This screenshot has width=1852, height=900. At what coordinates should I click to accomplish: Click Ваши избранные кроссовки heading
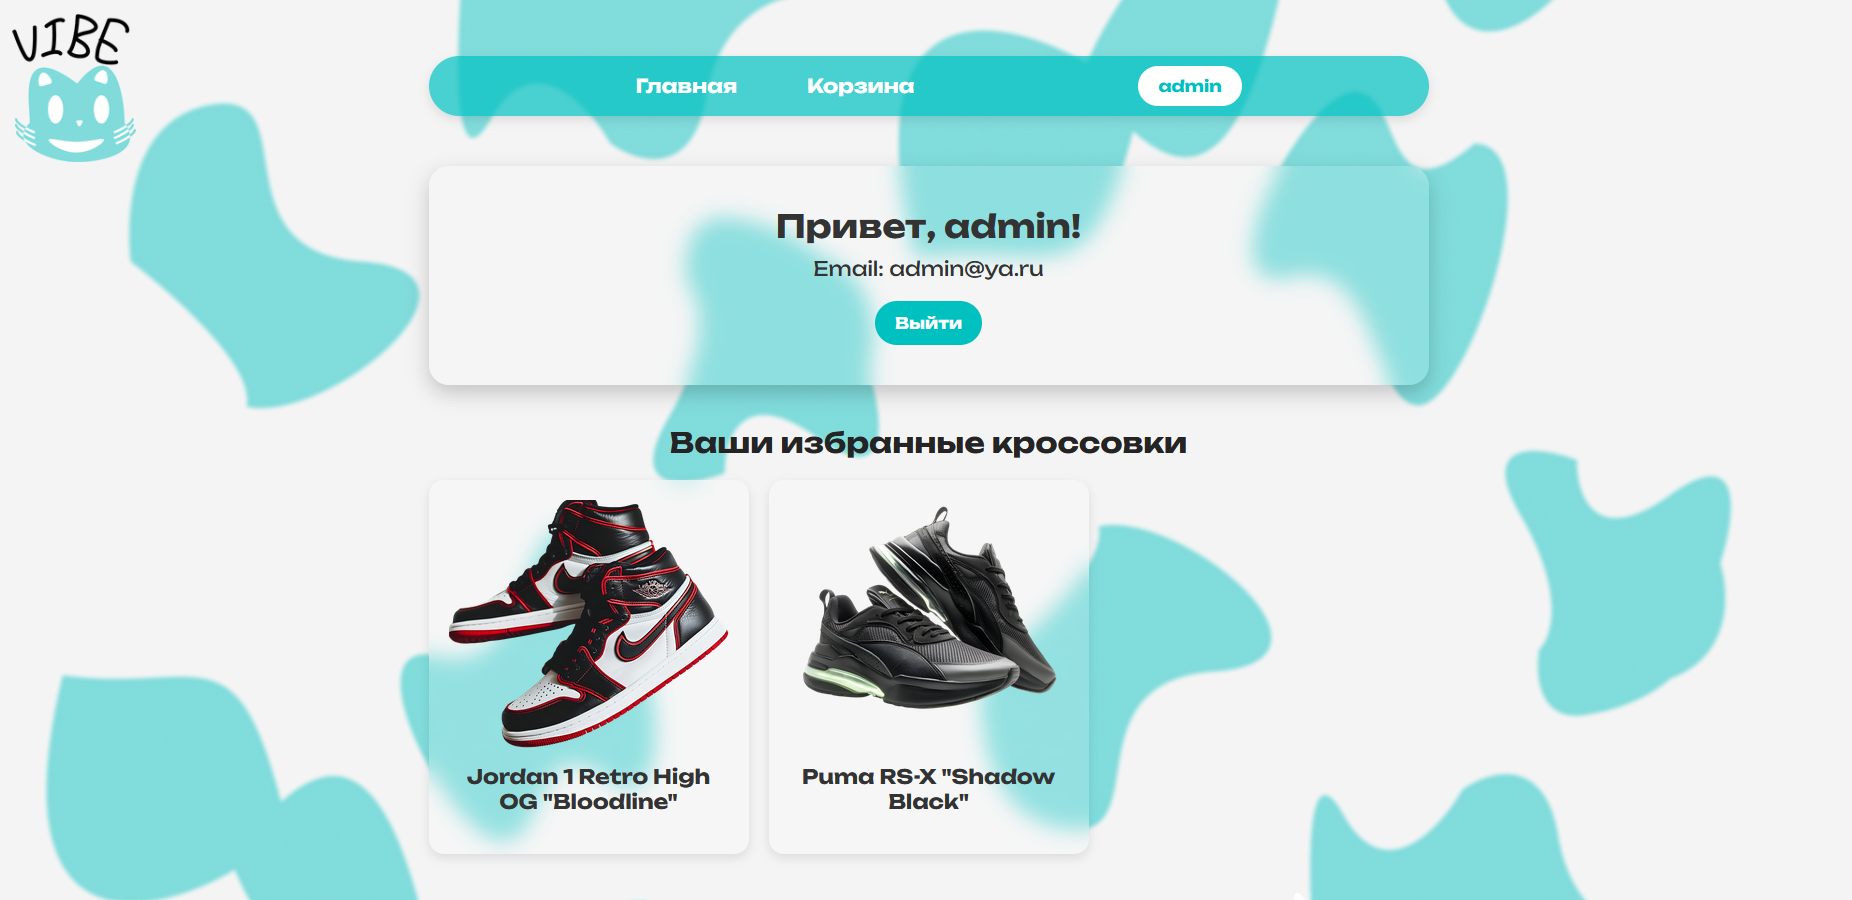928,443
